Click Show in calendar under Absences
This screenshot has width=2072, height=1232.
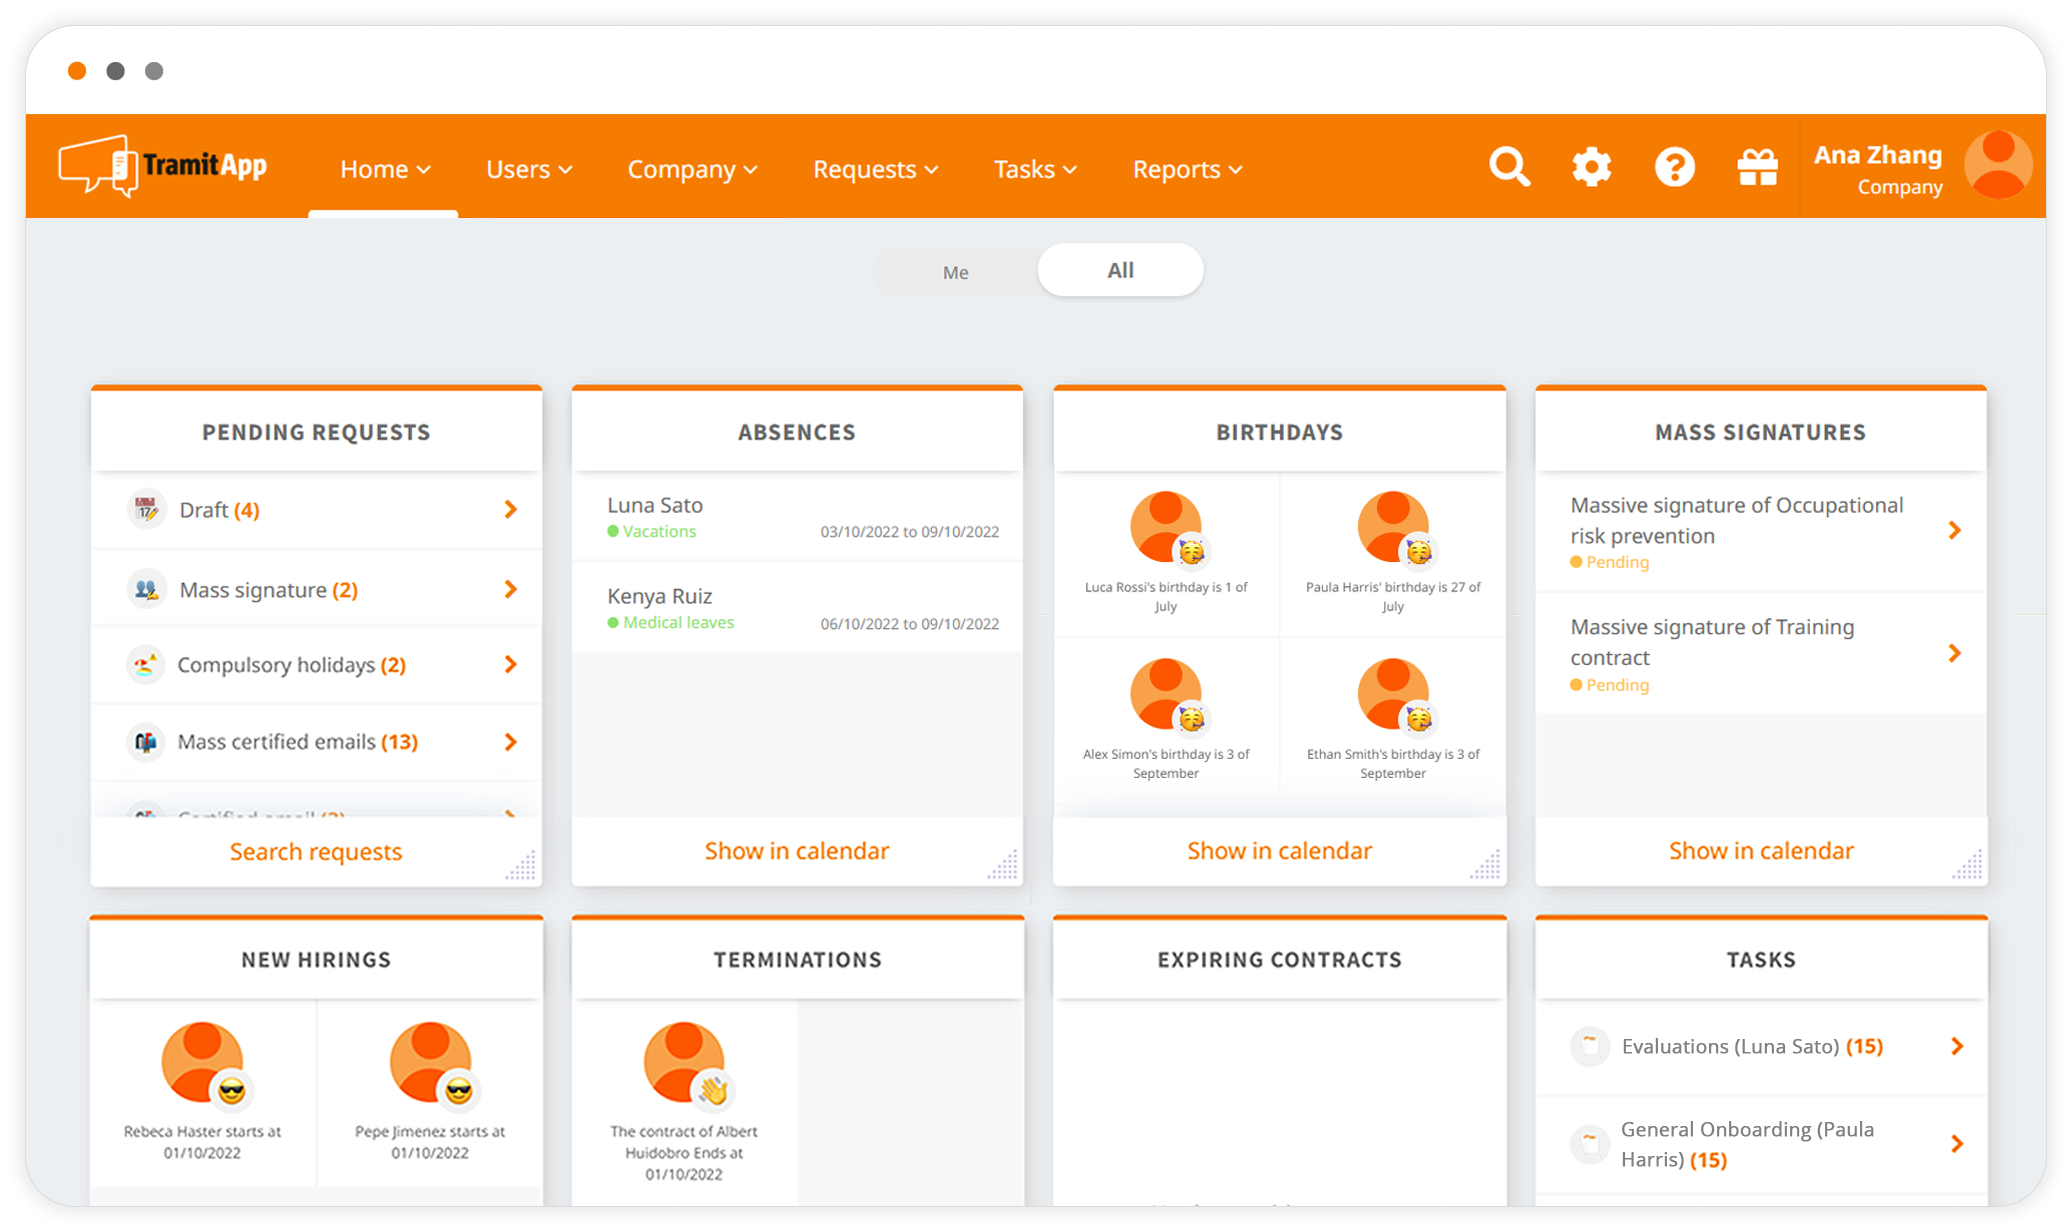click(x=796, y=850)
